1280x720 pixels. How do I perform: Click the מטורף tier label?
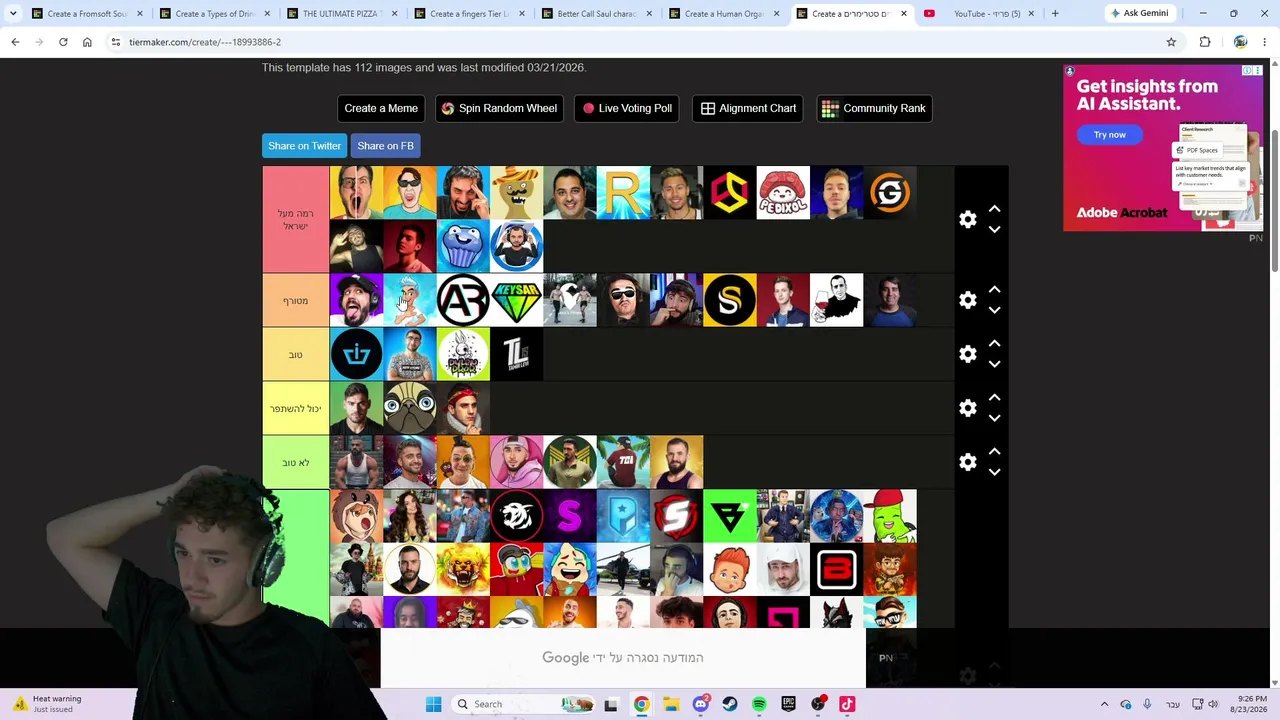(296, 300)
